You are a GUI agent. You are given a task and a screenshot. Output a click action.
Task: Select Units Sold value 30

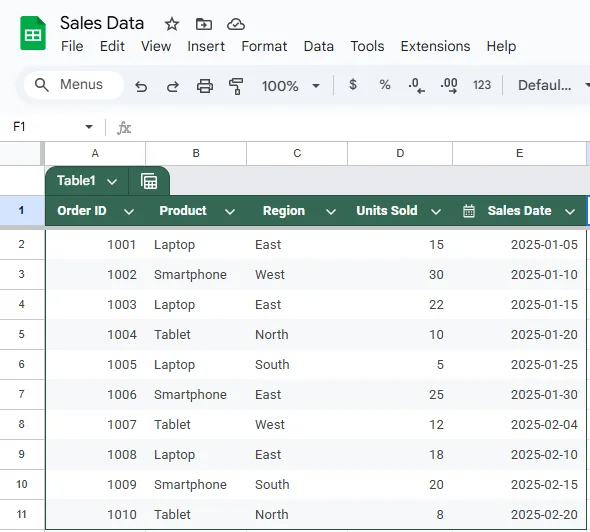pos(400,275)
